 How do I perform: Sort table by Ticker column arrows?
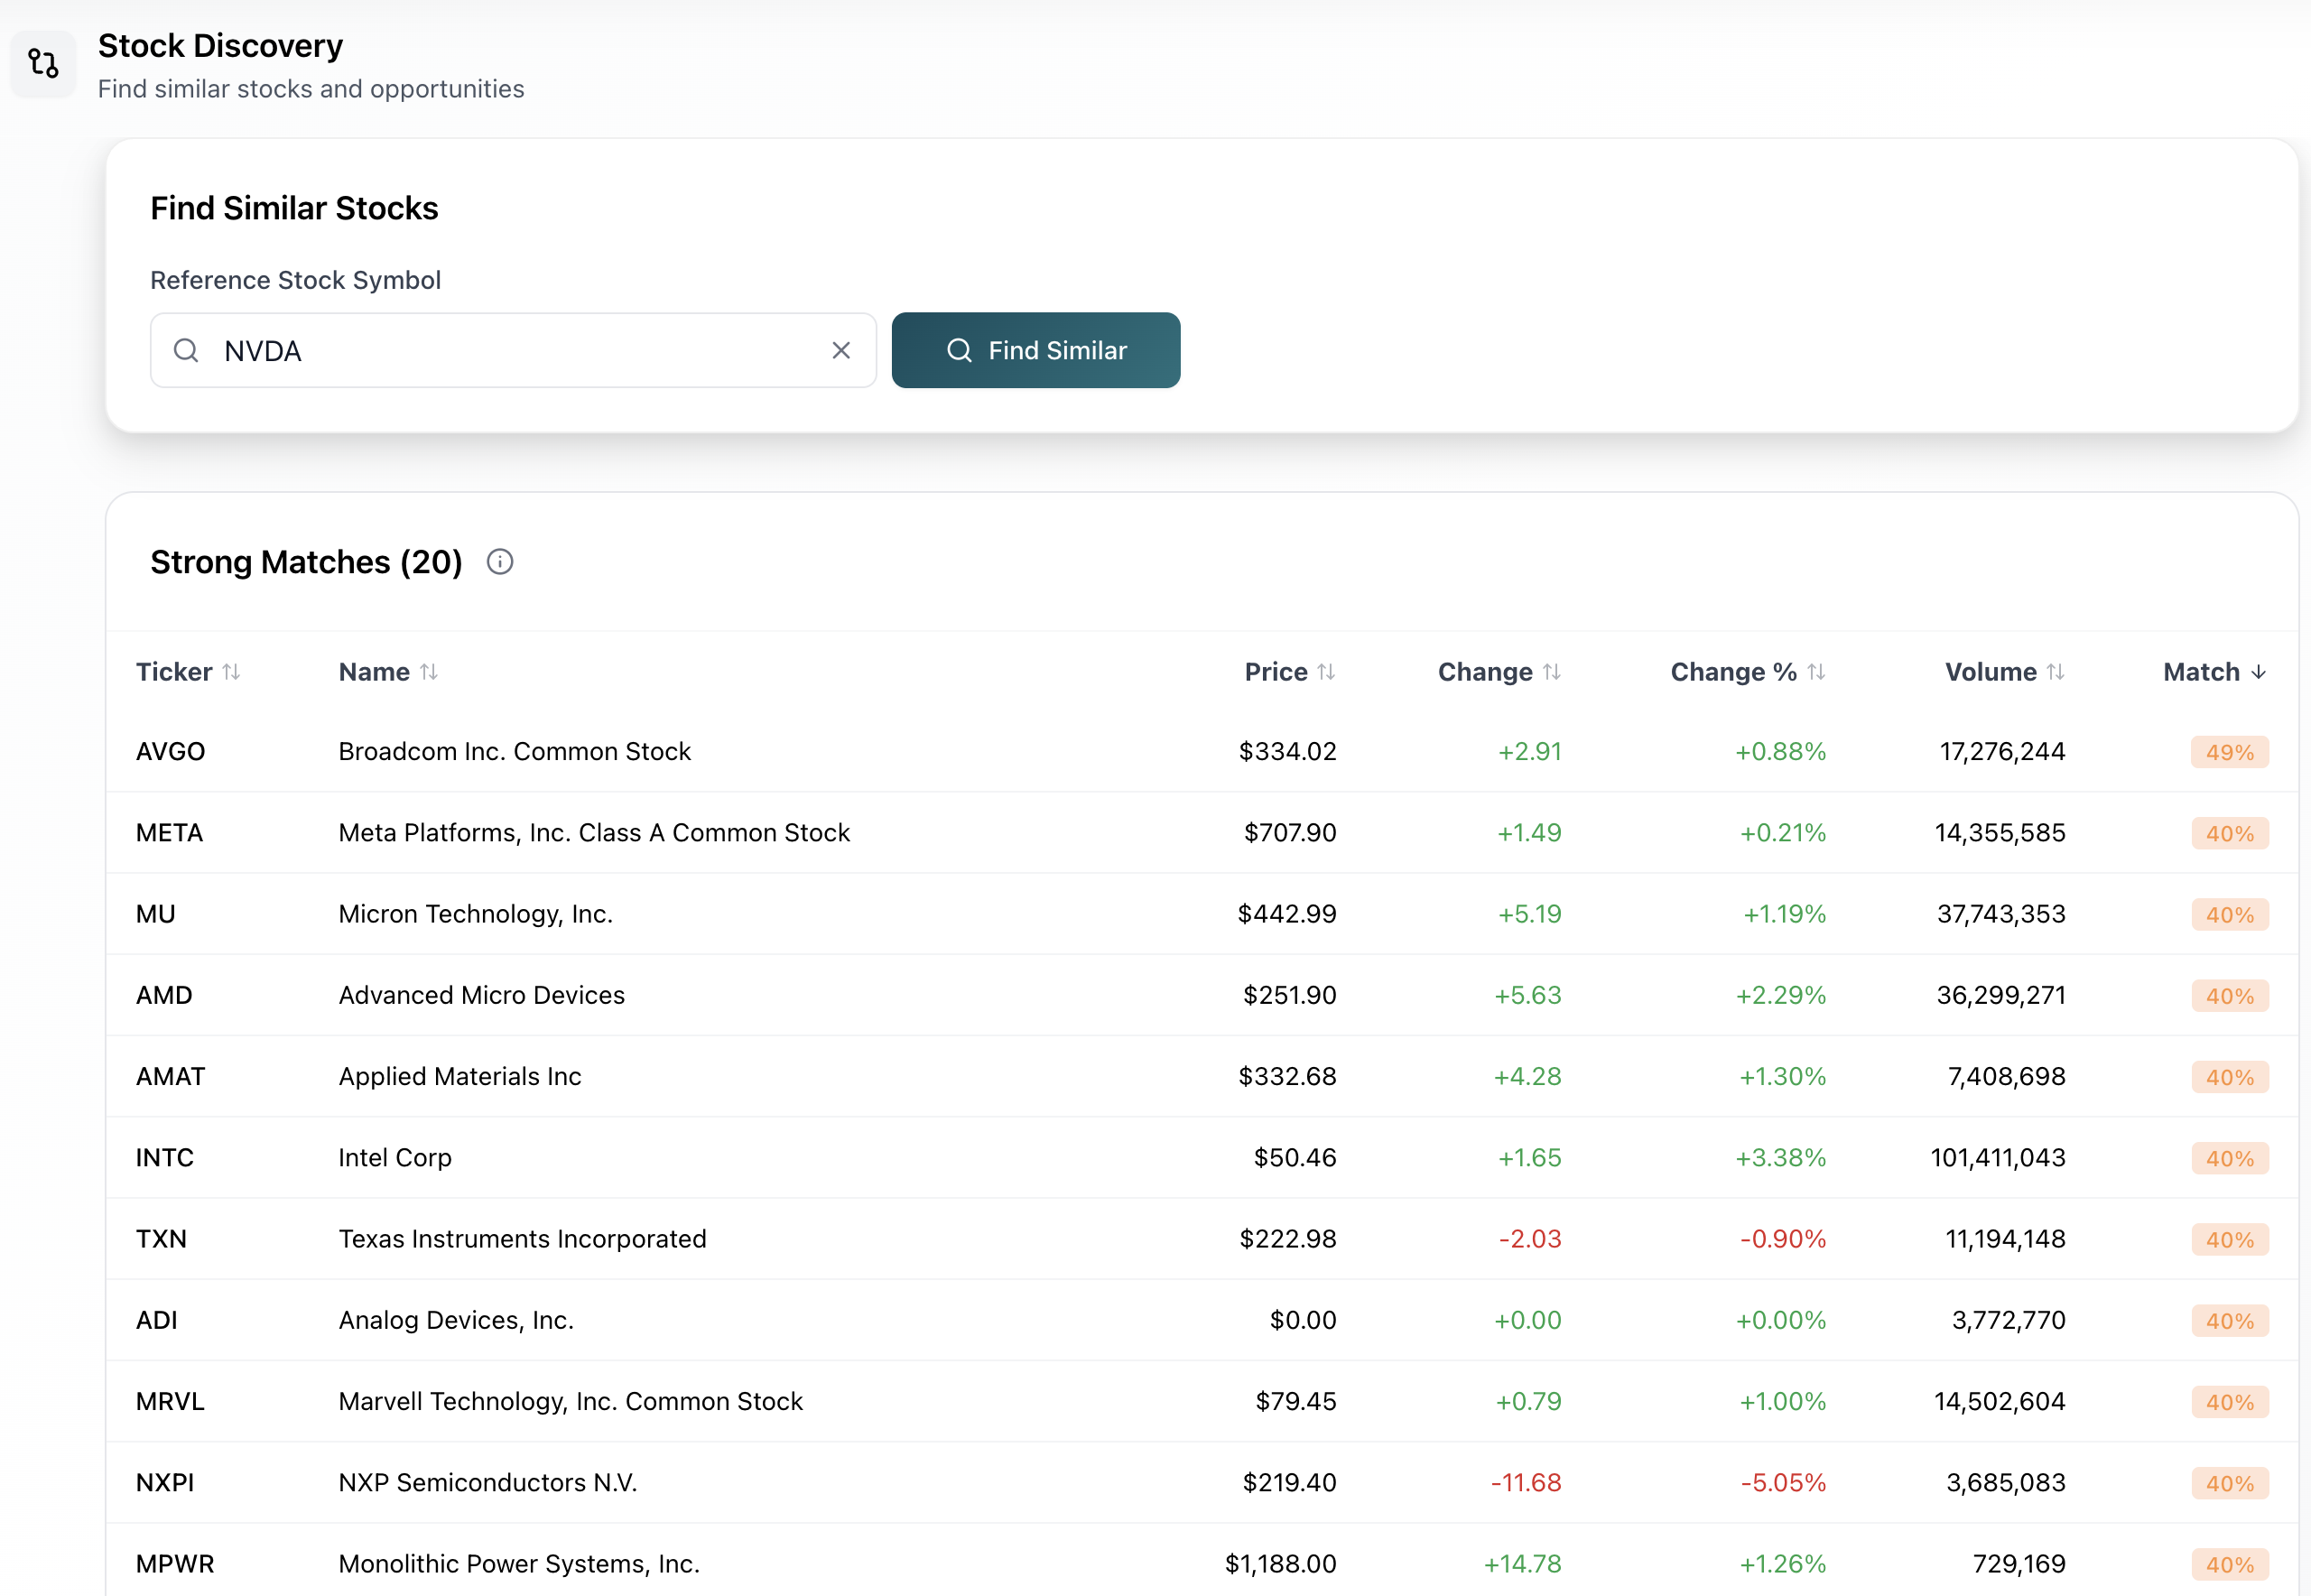pyautogui.click(x=231, y=672)
